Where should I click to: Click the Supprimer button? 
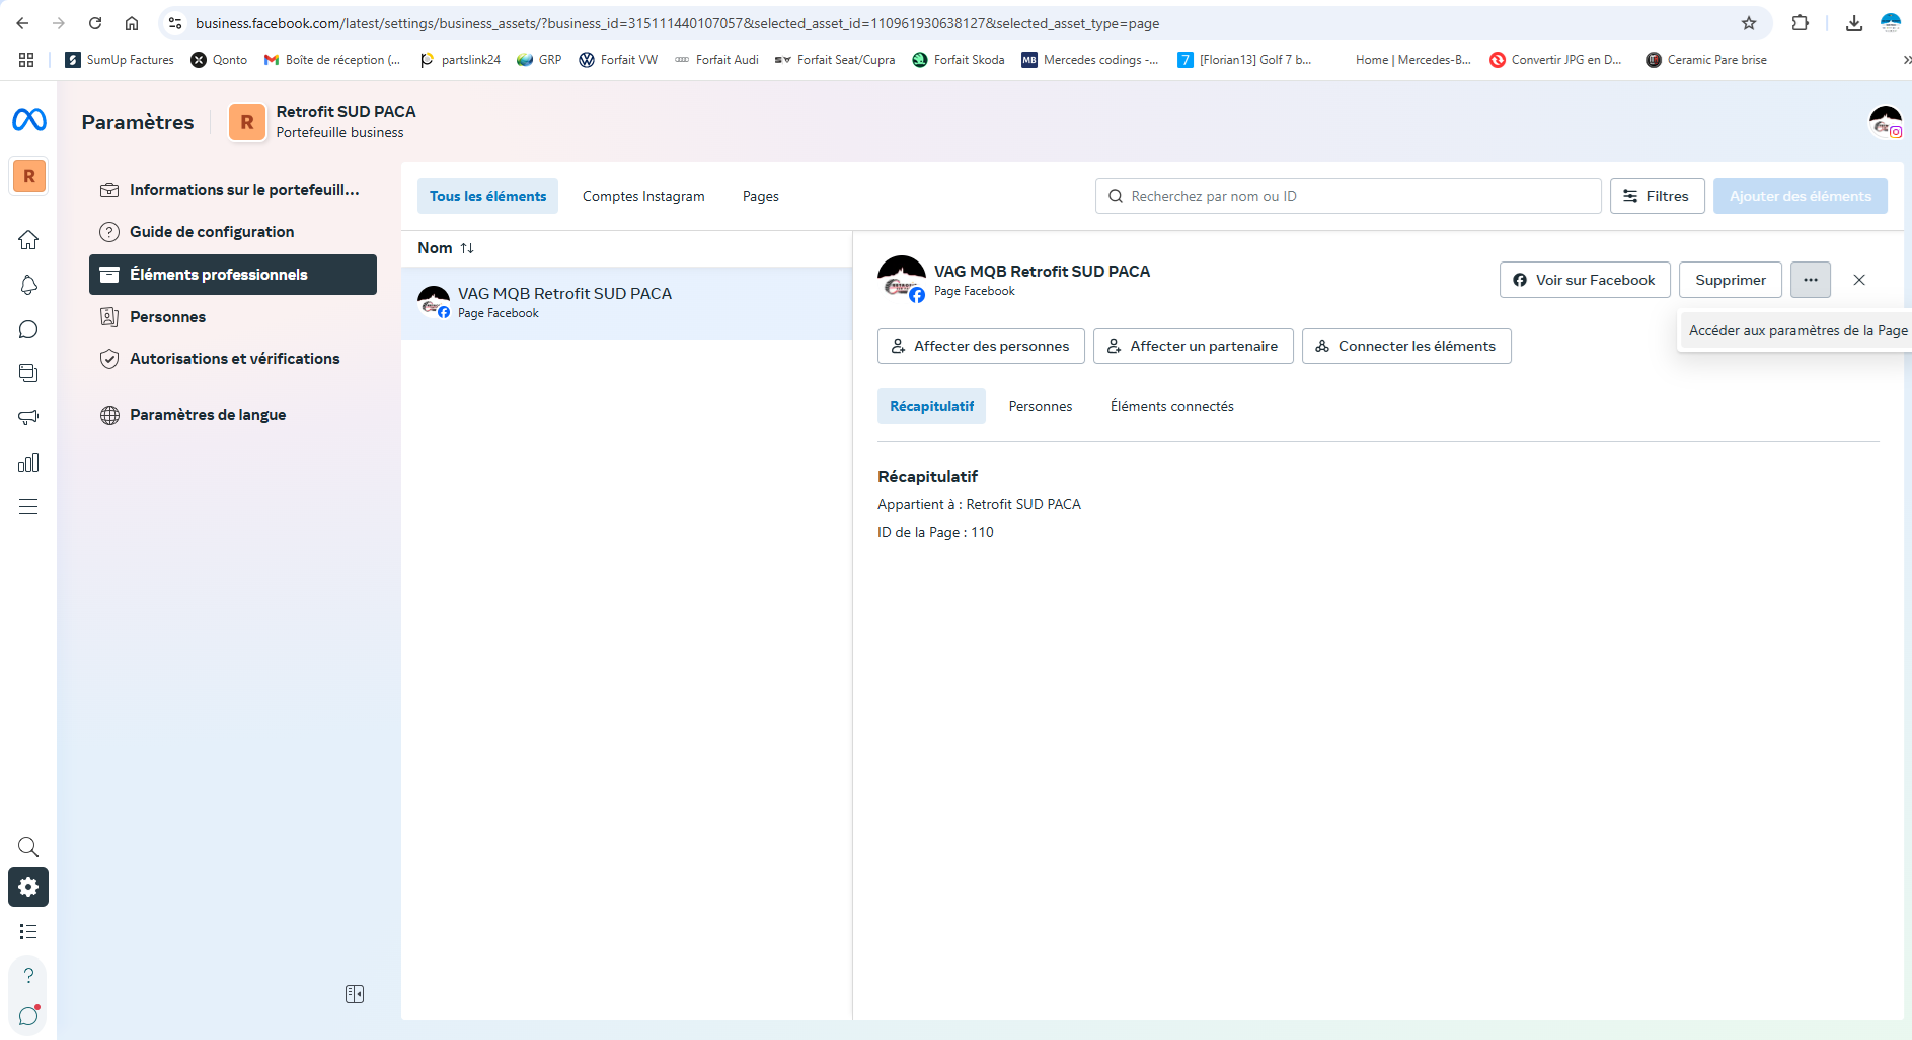point(1730,280)
